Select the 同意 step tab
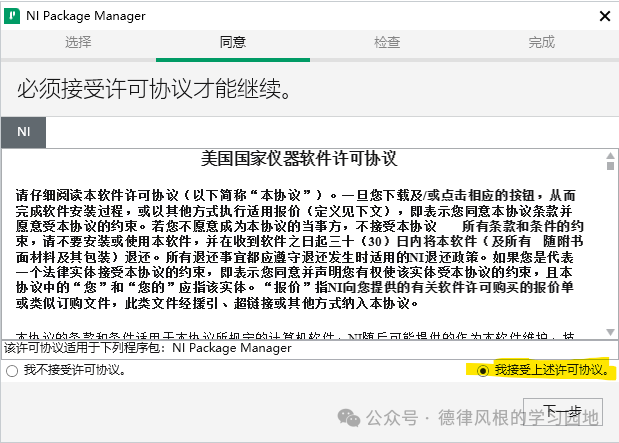This screenshot has width=619, height=443. click(x=233, y=42)
